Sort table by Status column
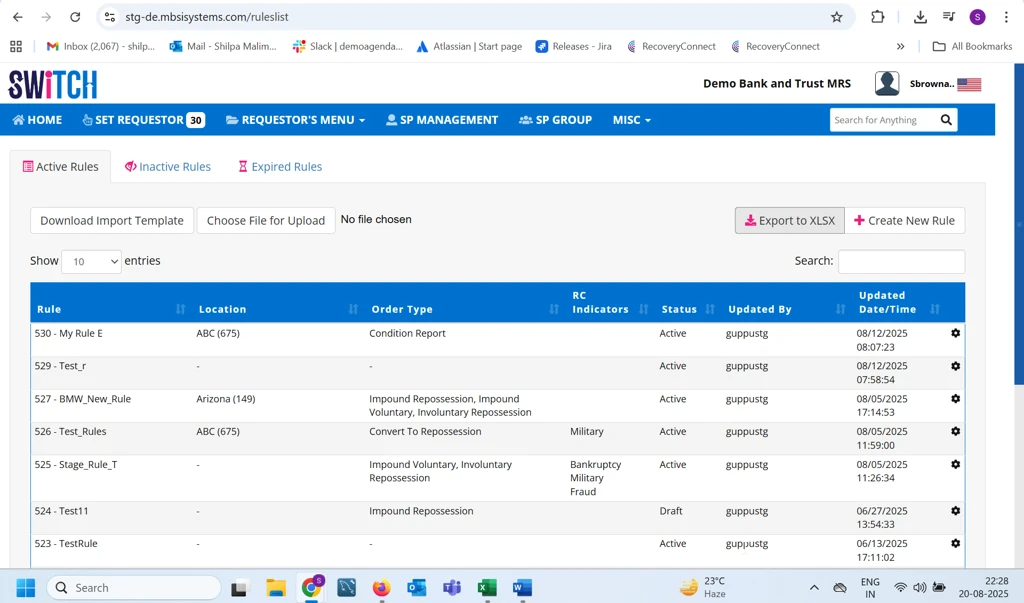This screenshot has height=603, width=1024. pos(711,309)
